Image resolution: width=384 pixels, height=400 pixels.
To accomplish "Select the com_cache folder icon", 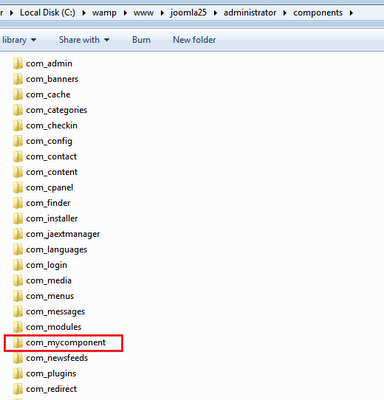I will tap(18, 94).
